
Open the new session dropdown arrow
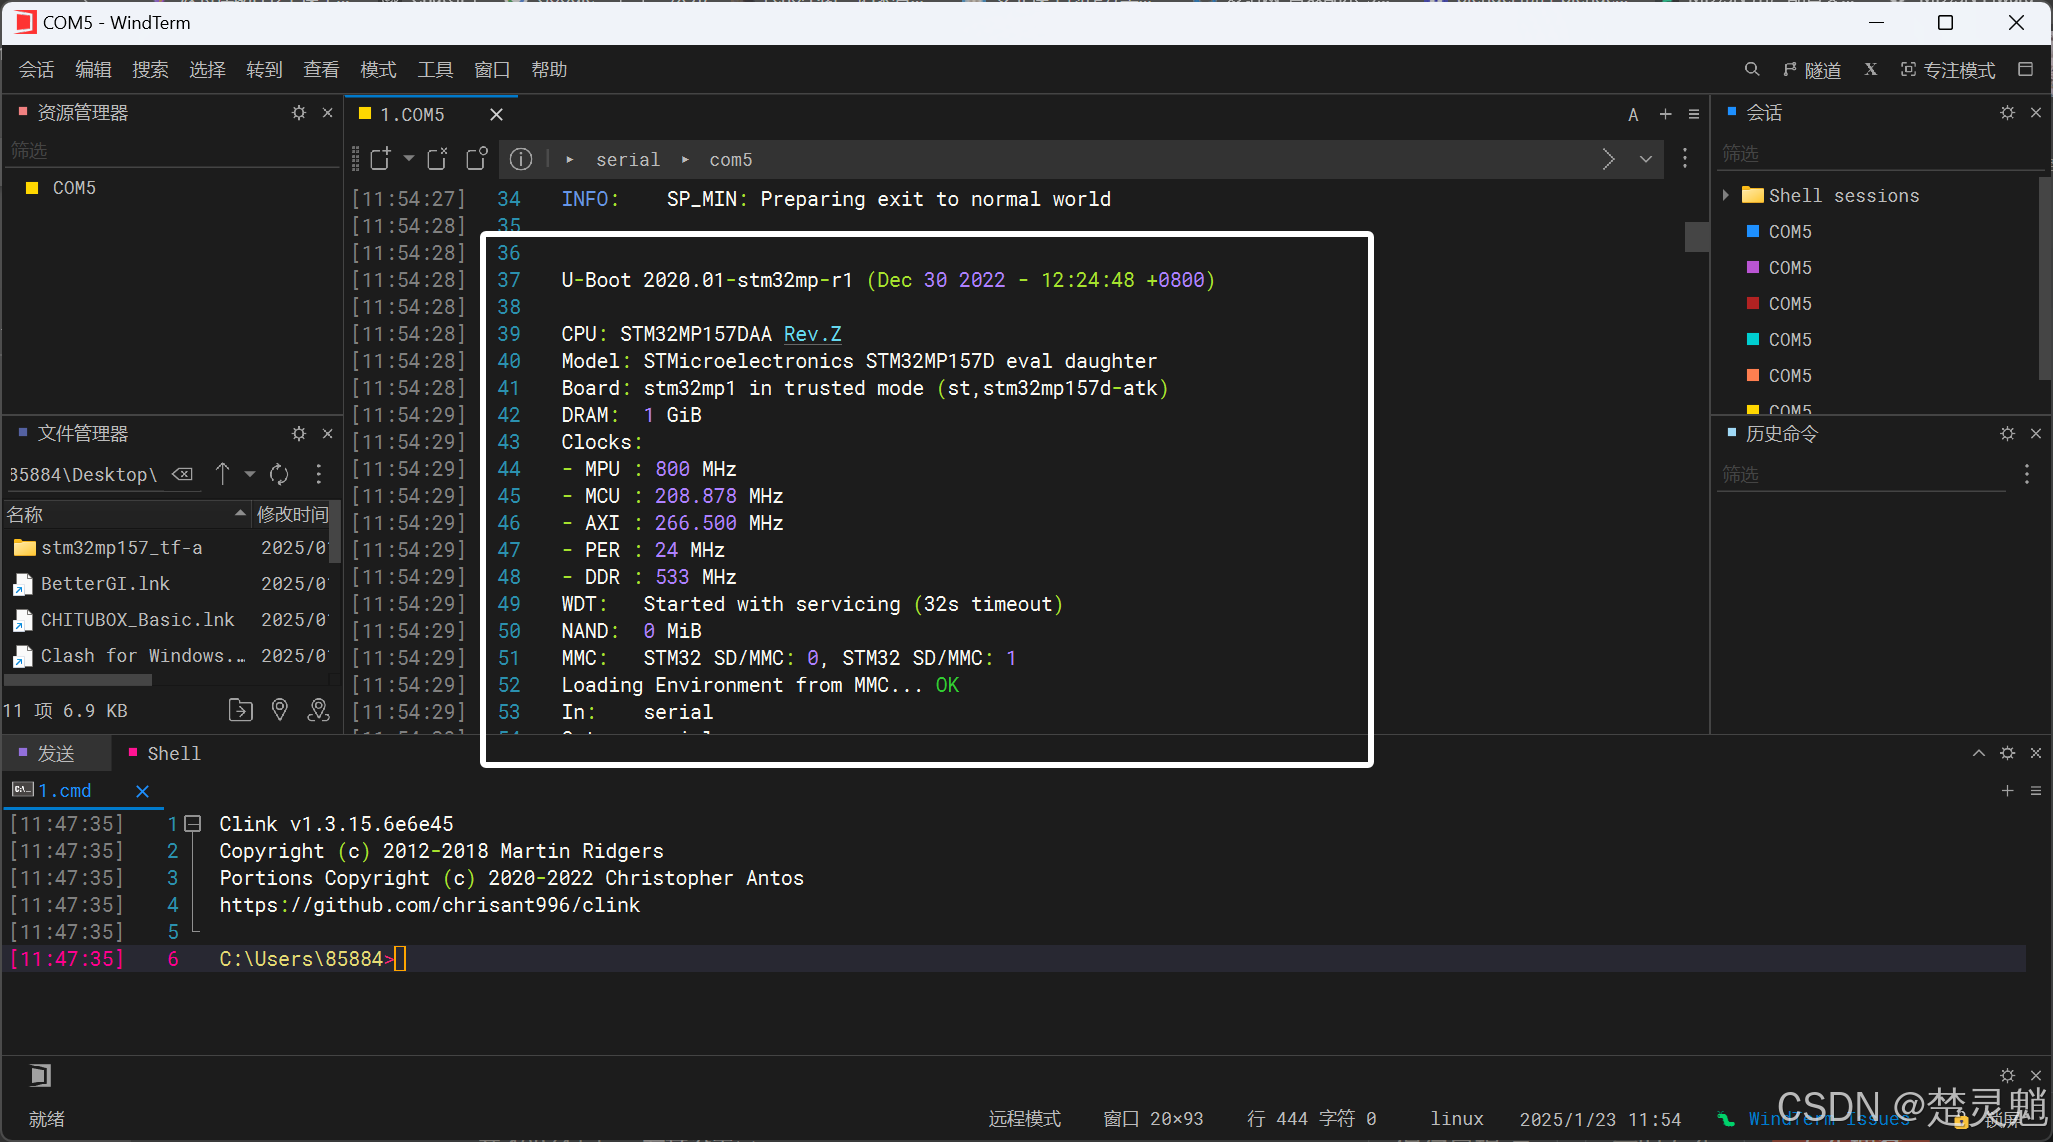click(x=408, y=159)
